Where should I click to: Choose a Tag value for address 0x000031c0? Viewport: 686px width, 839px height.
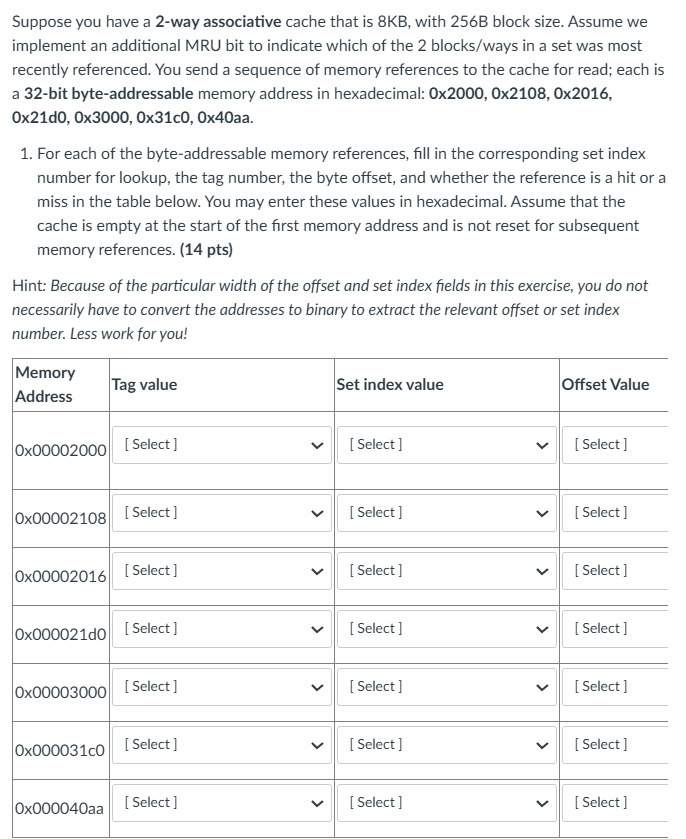tap(222, 744)
